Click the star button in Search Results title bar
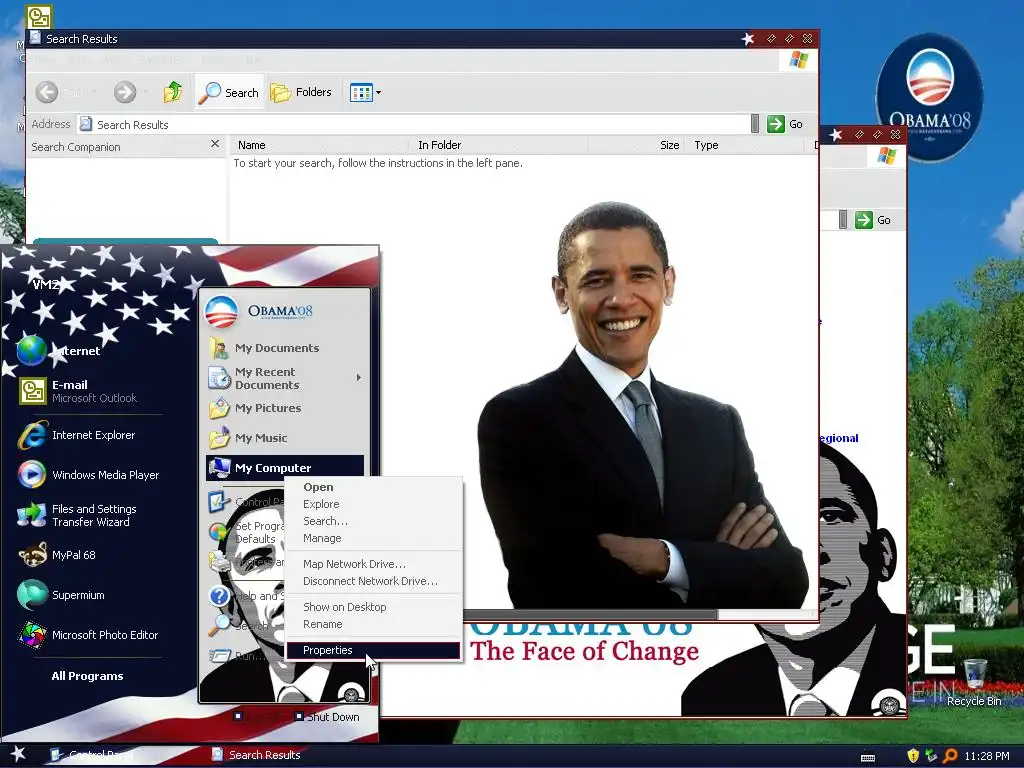 (748, 39)
